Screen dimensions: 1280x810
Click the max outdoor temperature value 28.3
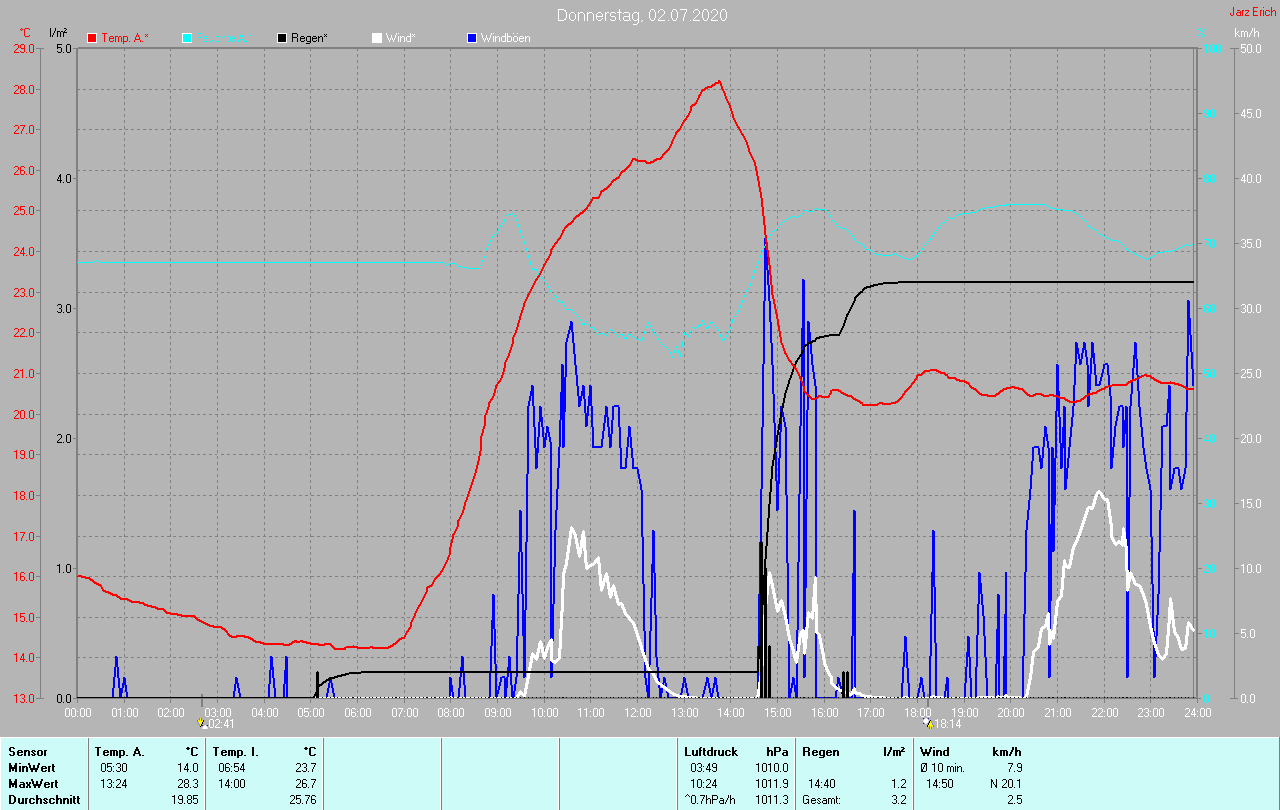187,784
